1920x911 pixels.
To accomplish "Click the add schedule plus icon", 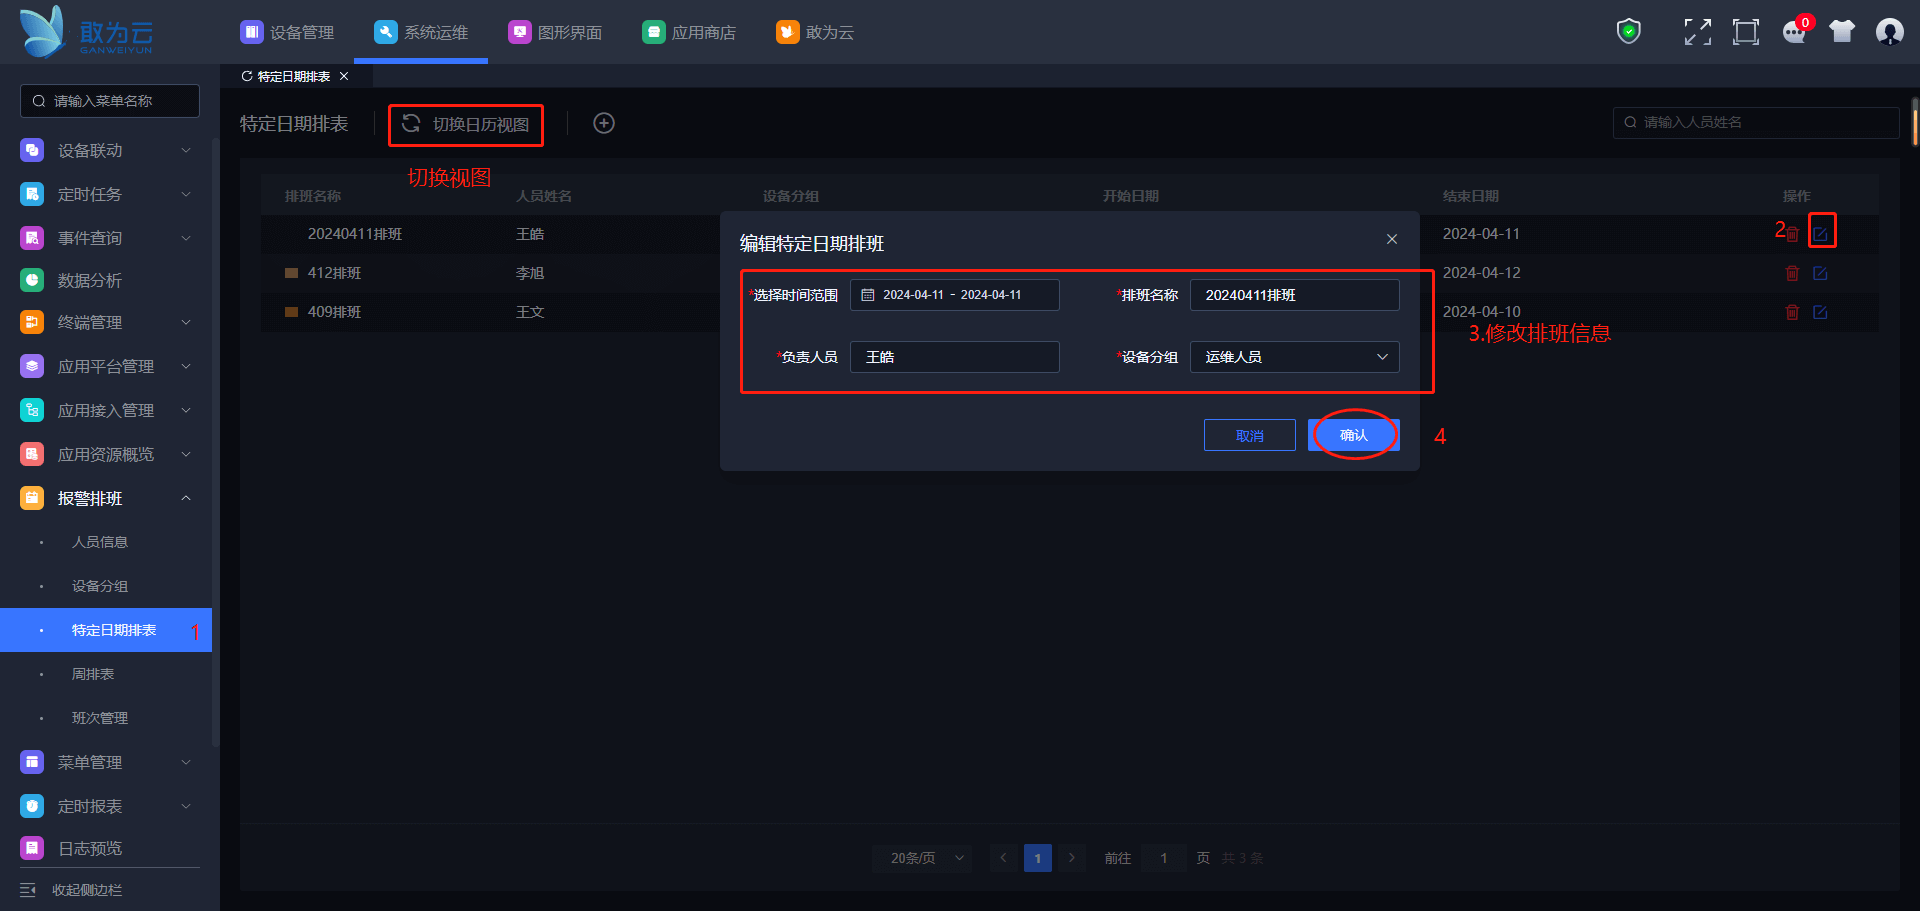I will click(604, 123).
